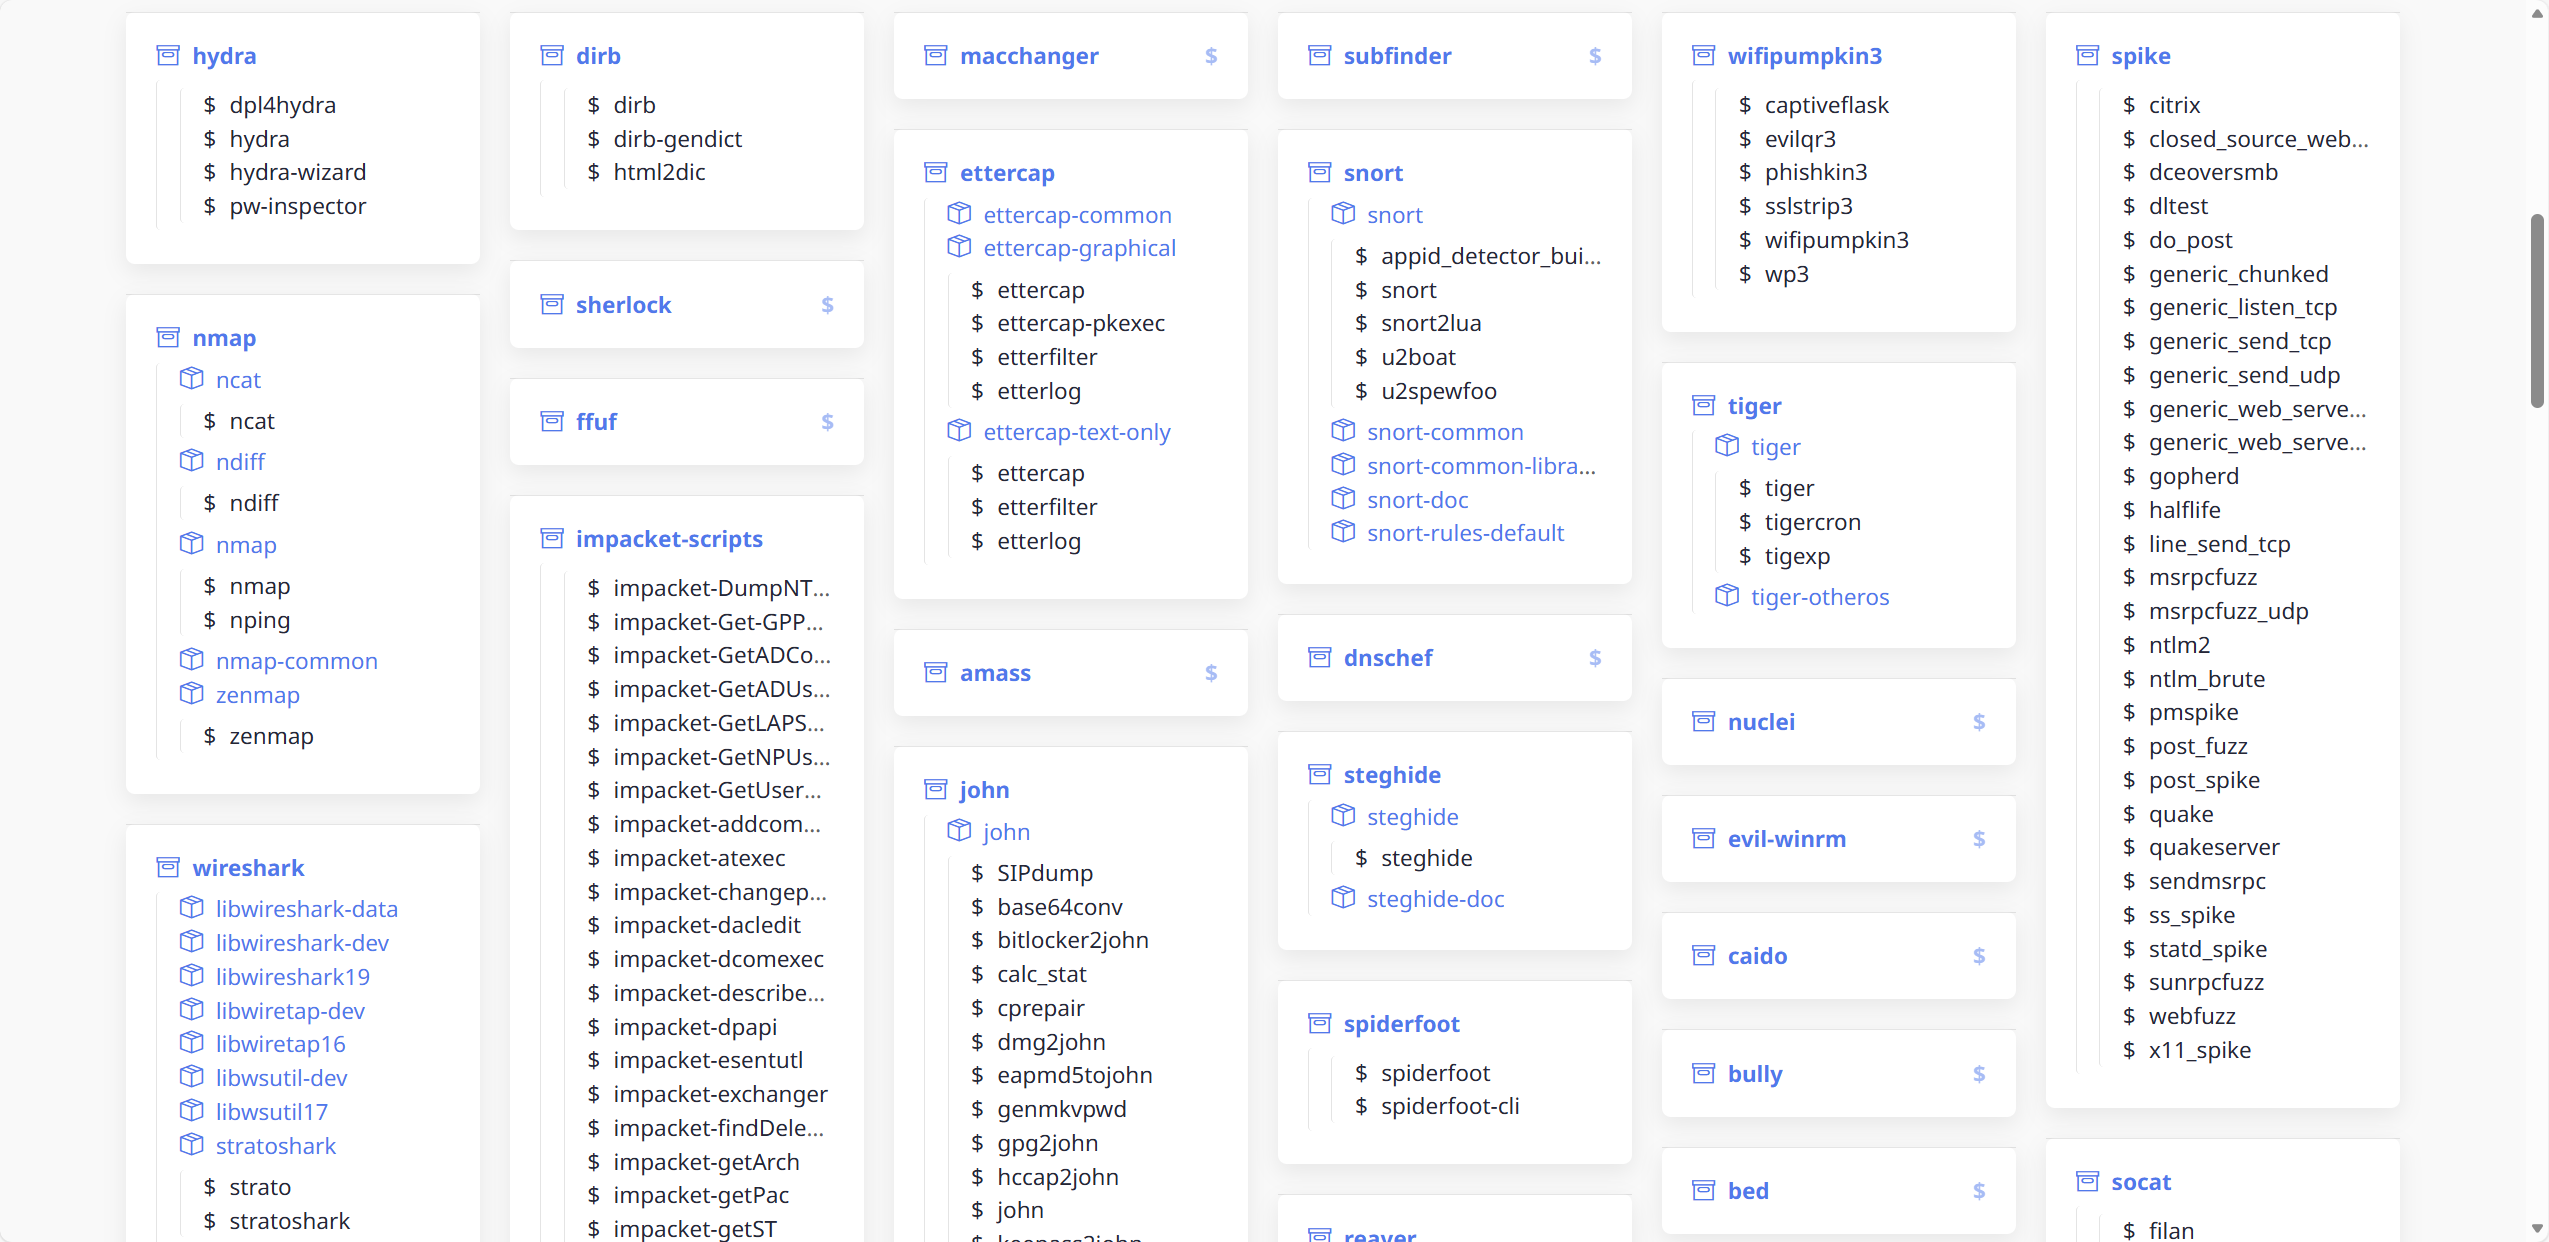Expand commands with sherlock's dollar icon
This screenshot has height=1242, width=2549.
tap(827, 305)
